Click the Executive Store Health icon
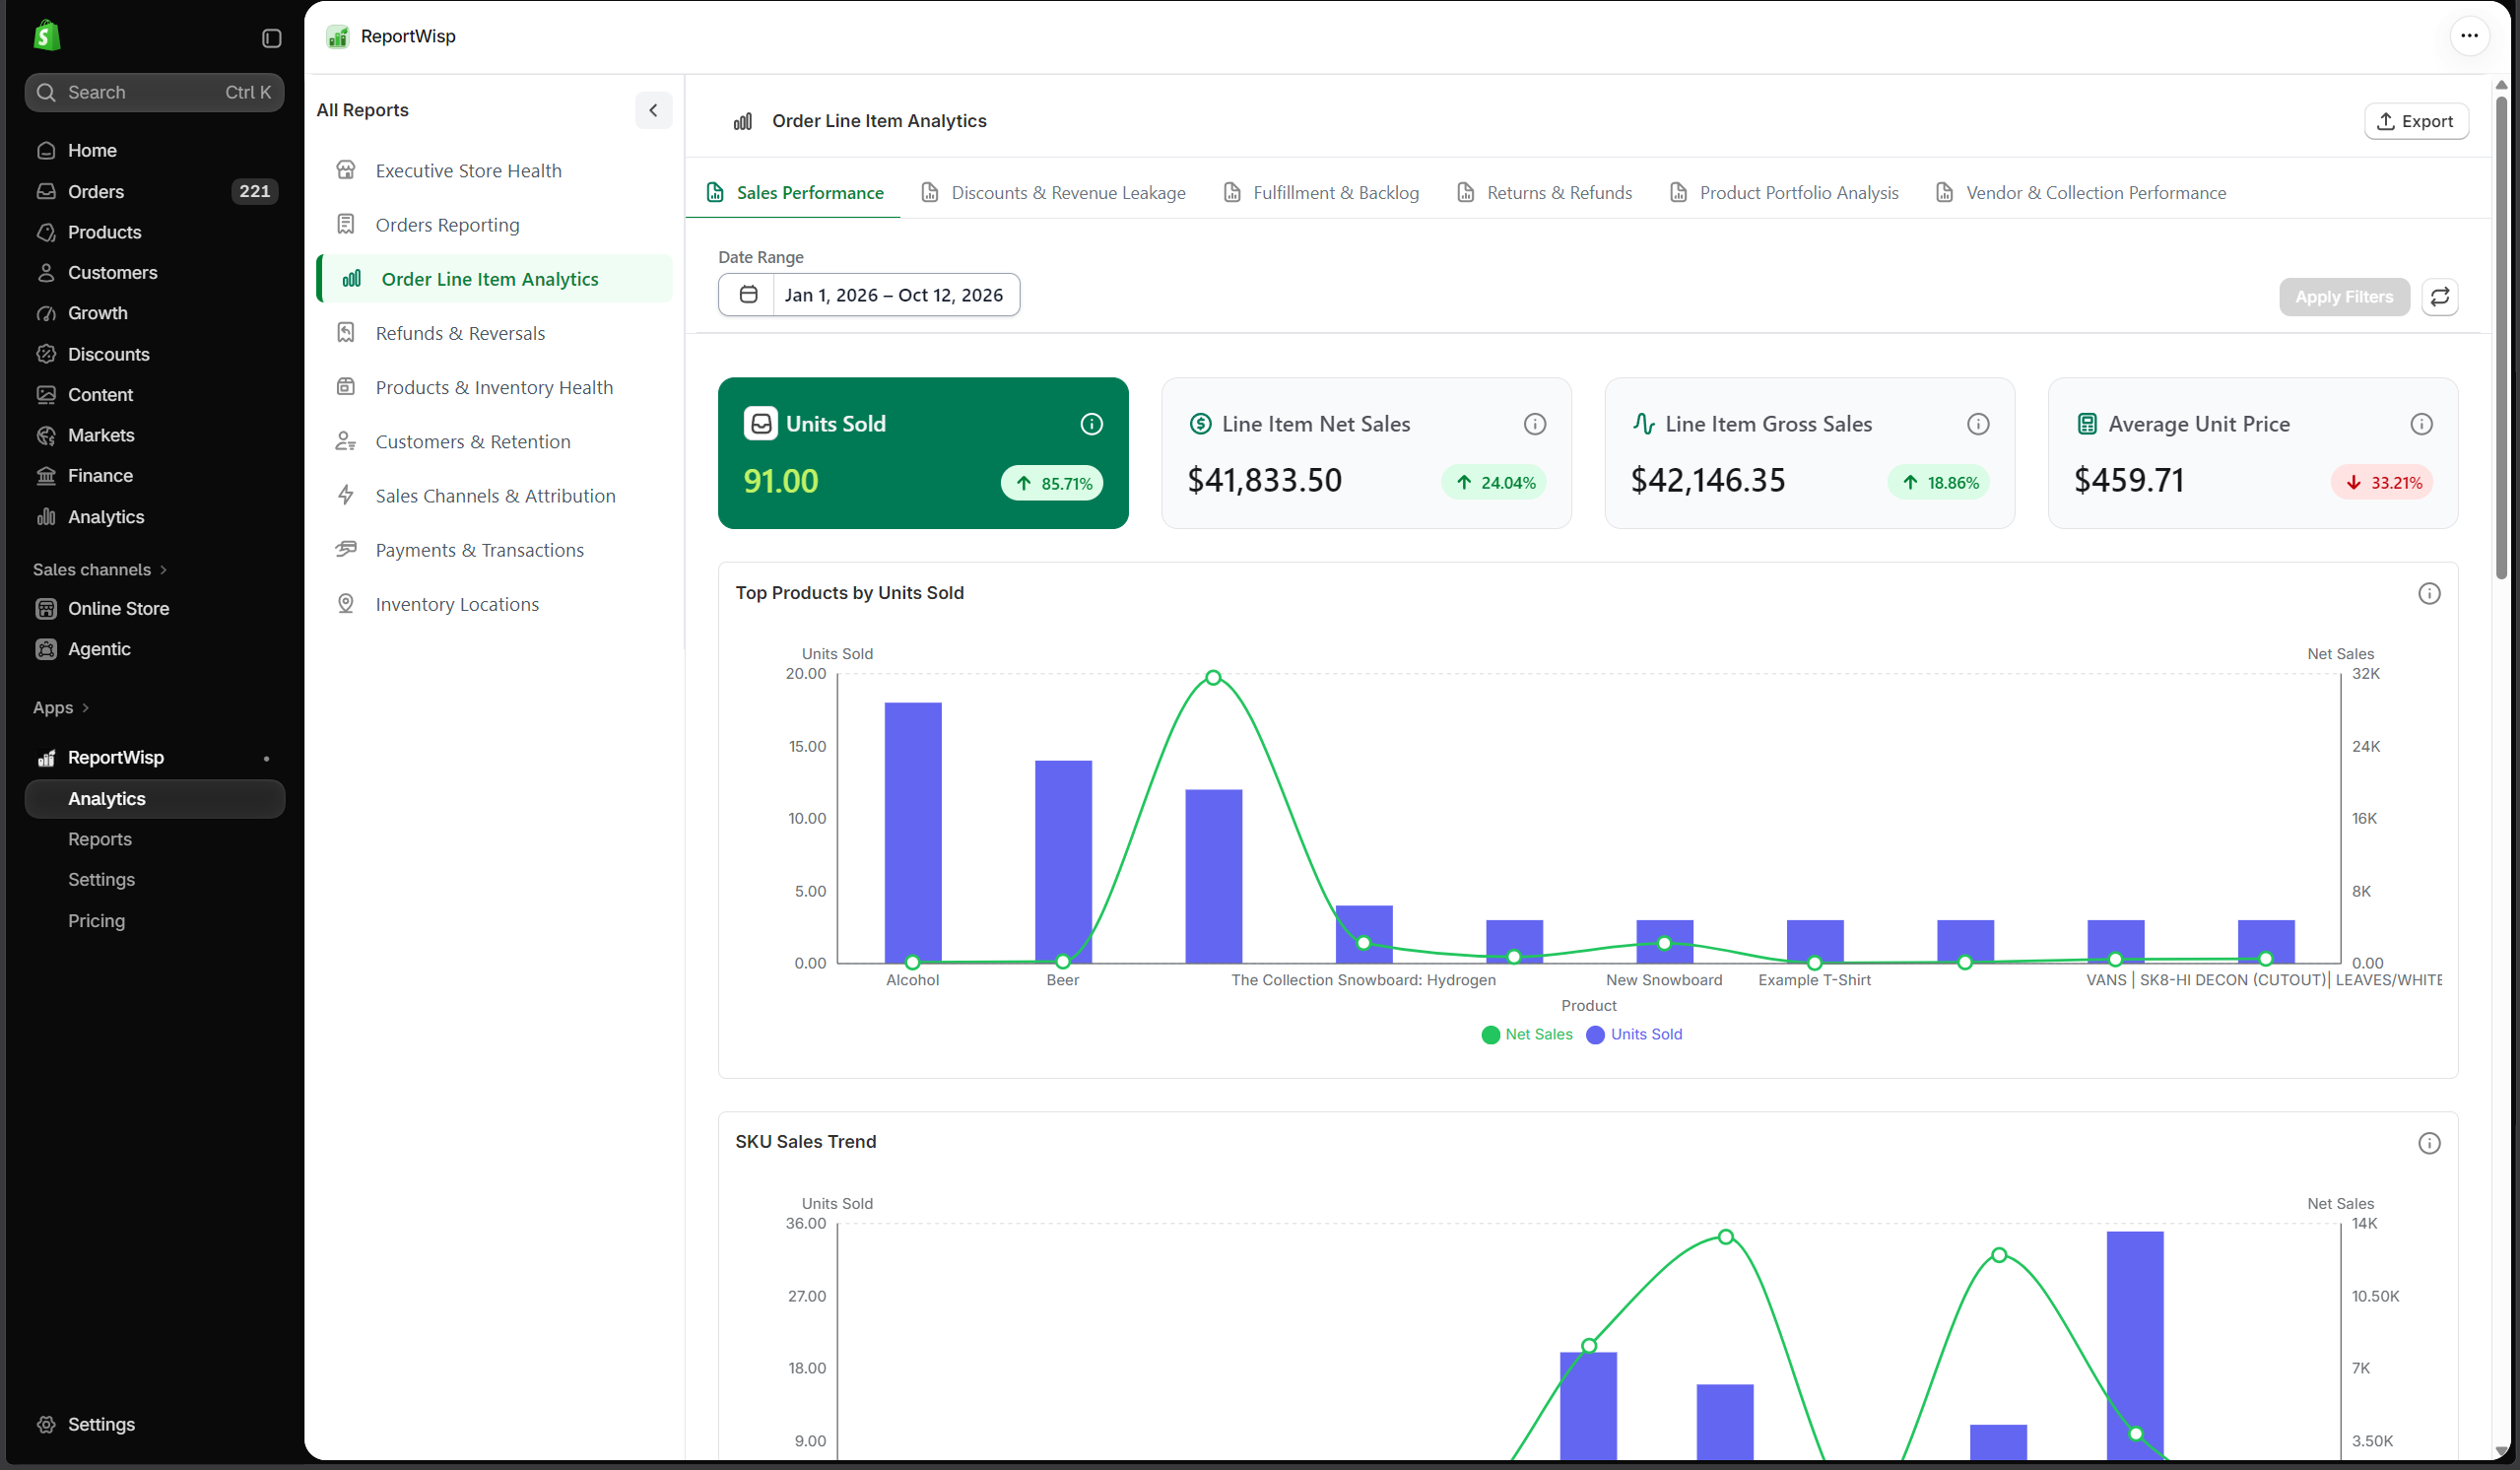Screen dimensions: 2520x1470 (346, 170)
